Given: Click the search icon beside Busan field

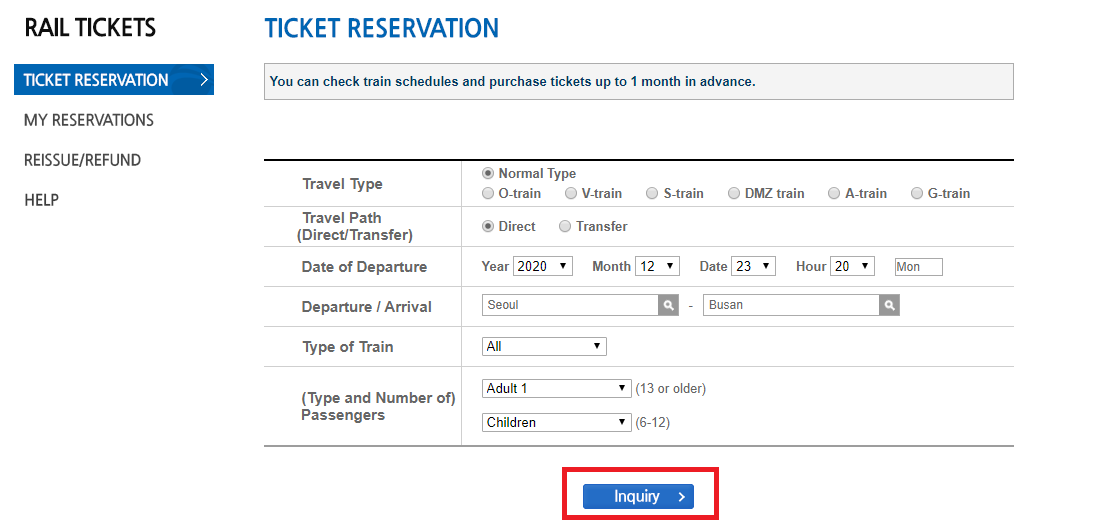Looking at the screenshot, I should (x=889, y=305).
